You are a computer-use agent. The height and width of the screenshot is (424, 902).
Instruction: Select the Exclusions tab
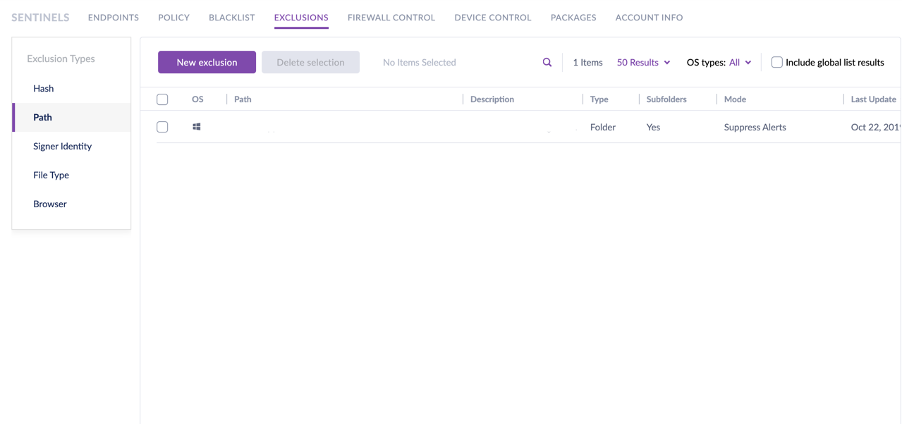pyautogui.click(x=301, y=17)
